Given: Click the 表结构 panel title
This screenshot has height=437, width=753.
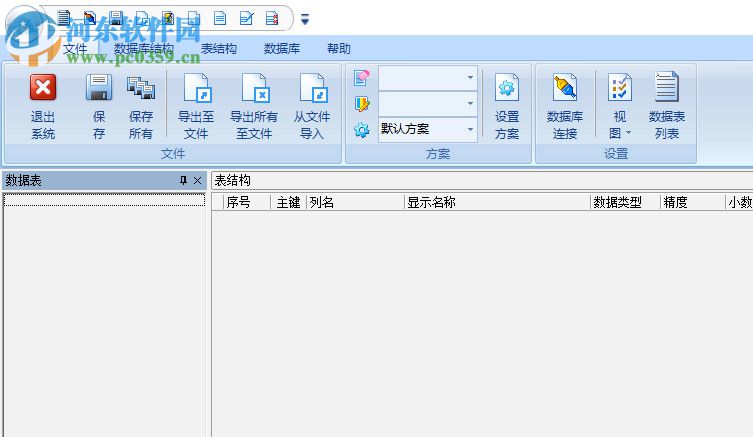Looking at the screenshot, I should [232, 181].
